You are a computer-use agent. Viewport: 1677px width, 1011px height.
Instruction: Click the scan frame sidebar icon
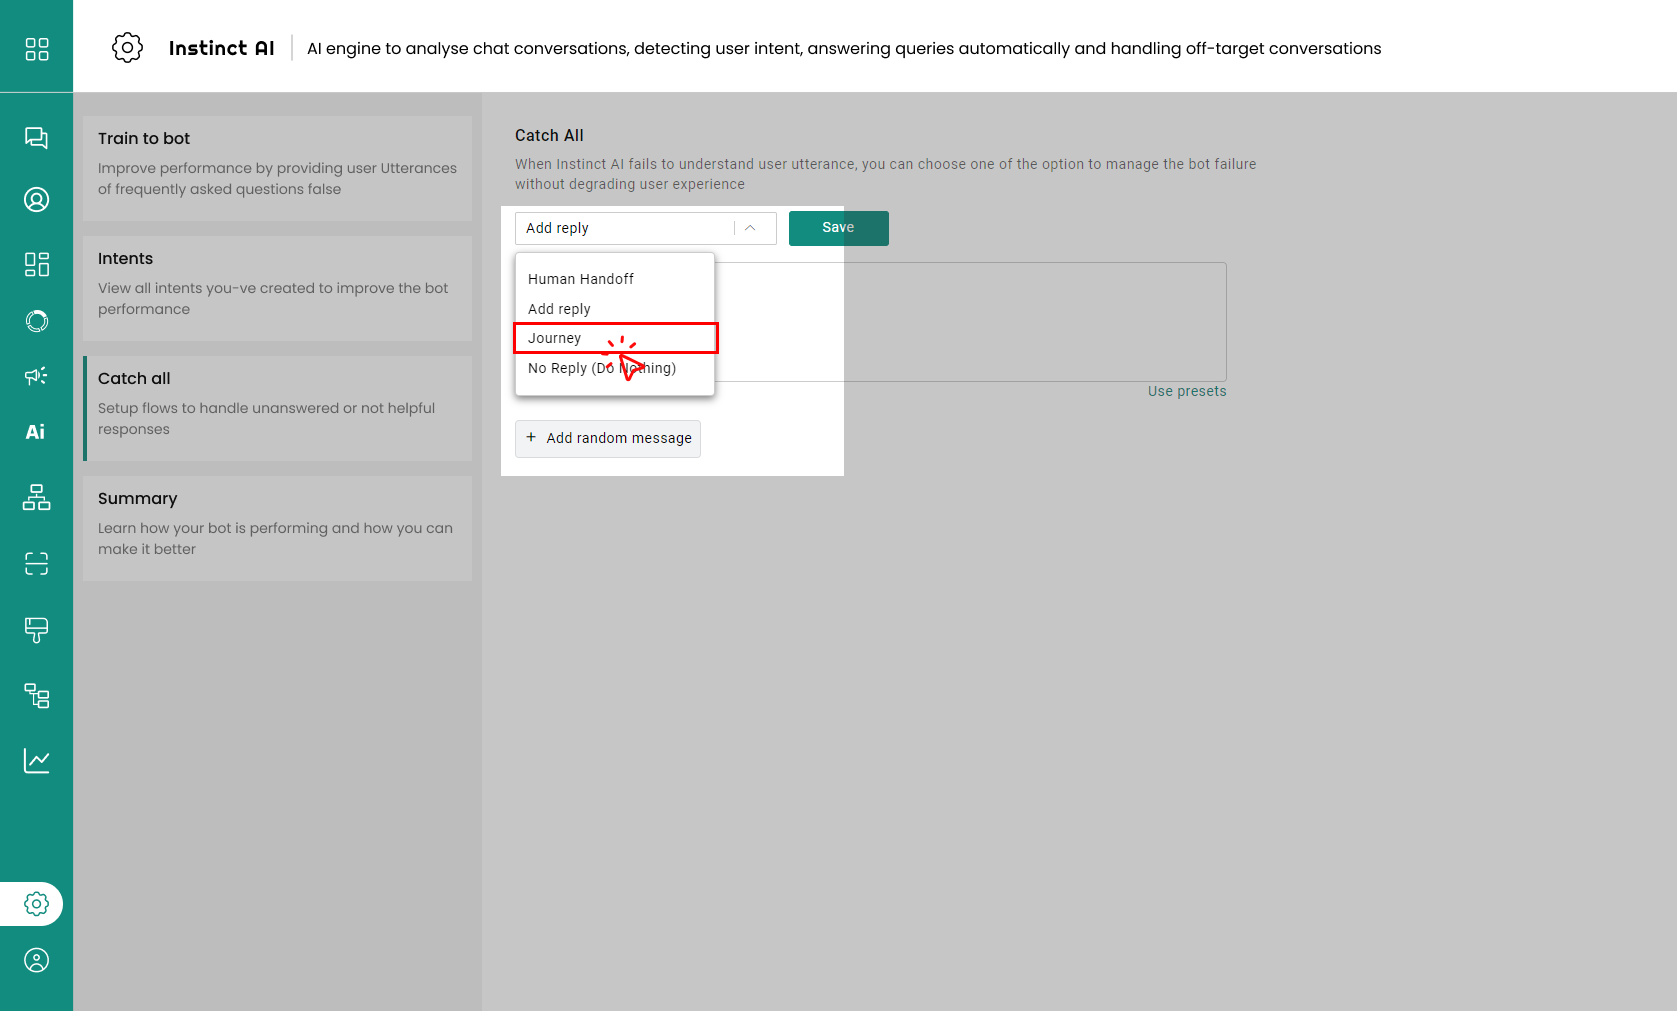pyautogui.click(x=36, y=564)
